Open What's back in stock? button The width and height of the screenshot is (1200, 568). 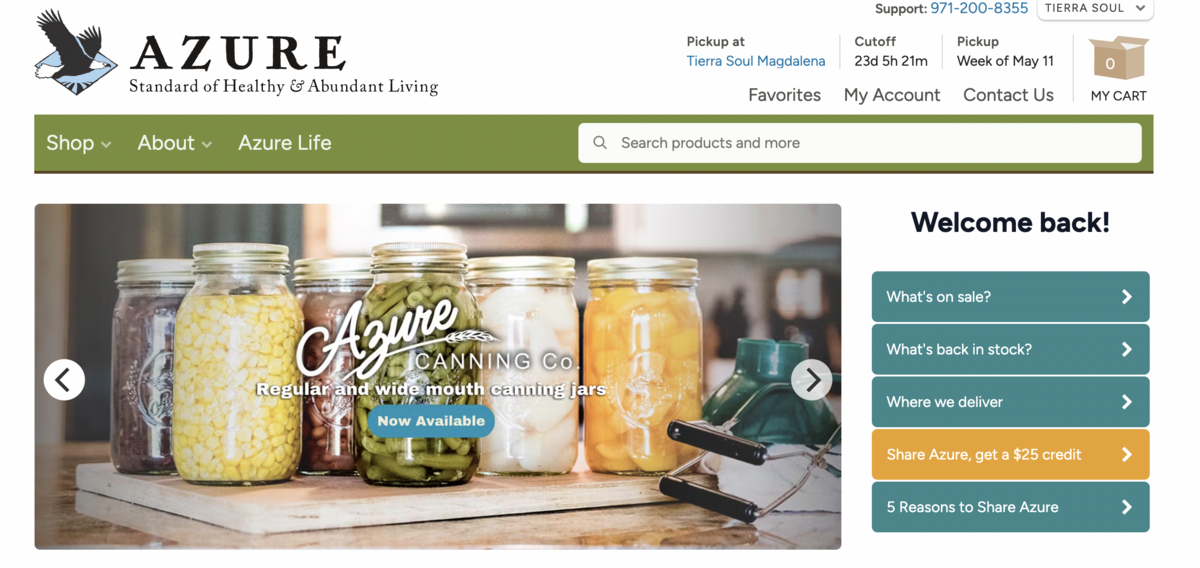pos(1010,350)
